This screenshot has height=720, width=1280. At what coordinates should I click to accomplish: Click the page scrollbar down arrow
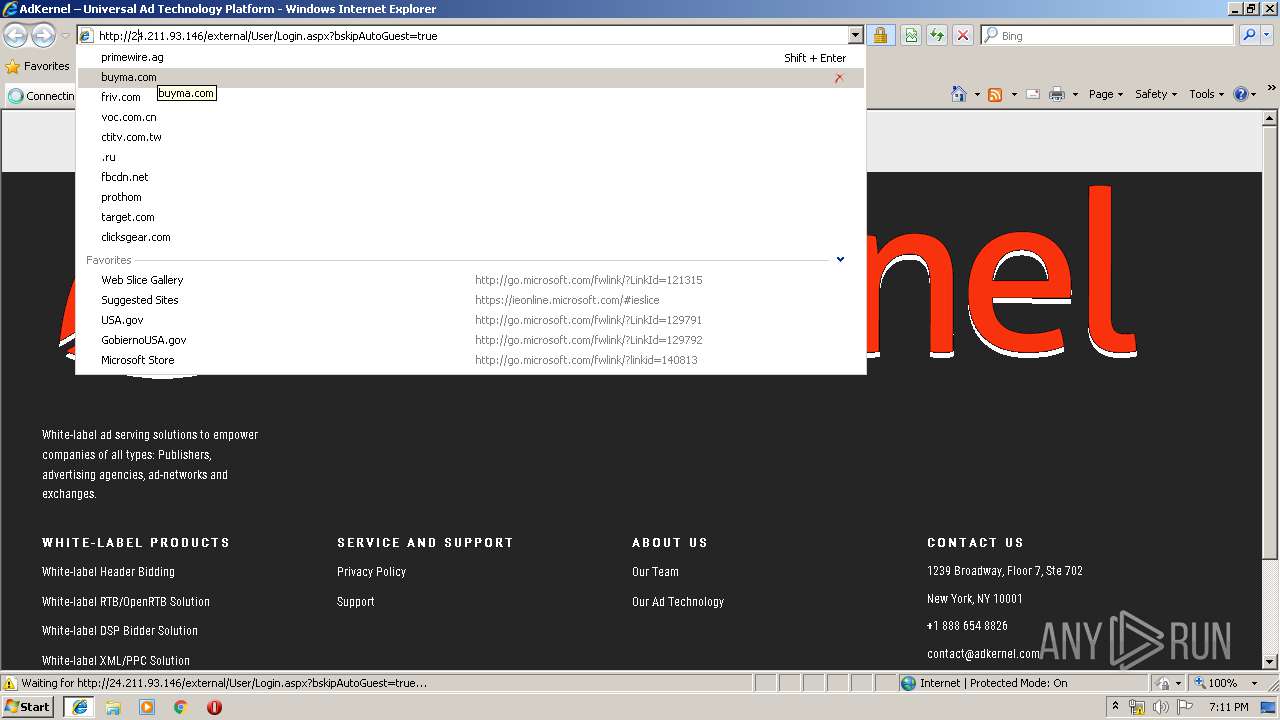click(x=1271, y=662)
